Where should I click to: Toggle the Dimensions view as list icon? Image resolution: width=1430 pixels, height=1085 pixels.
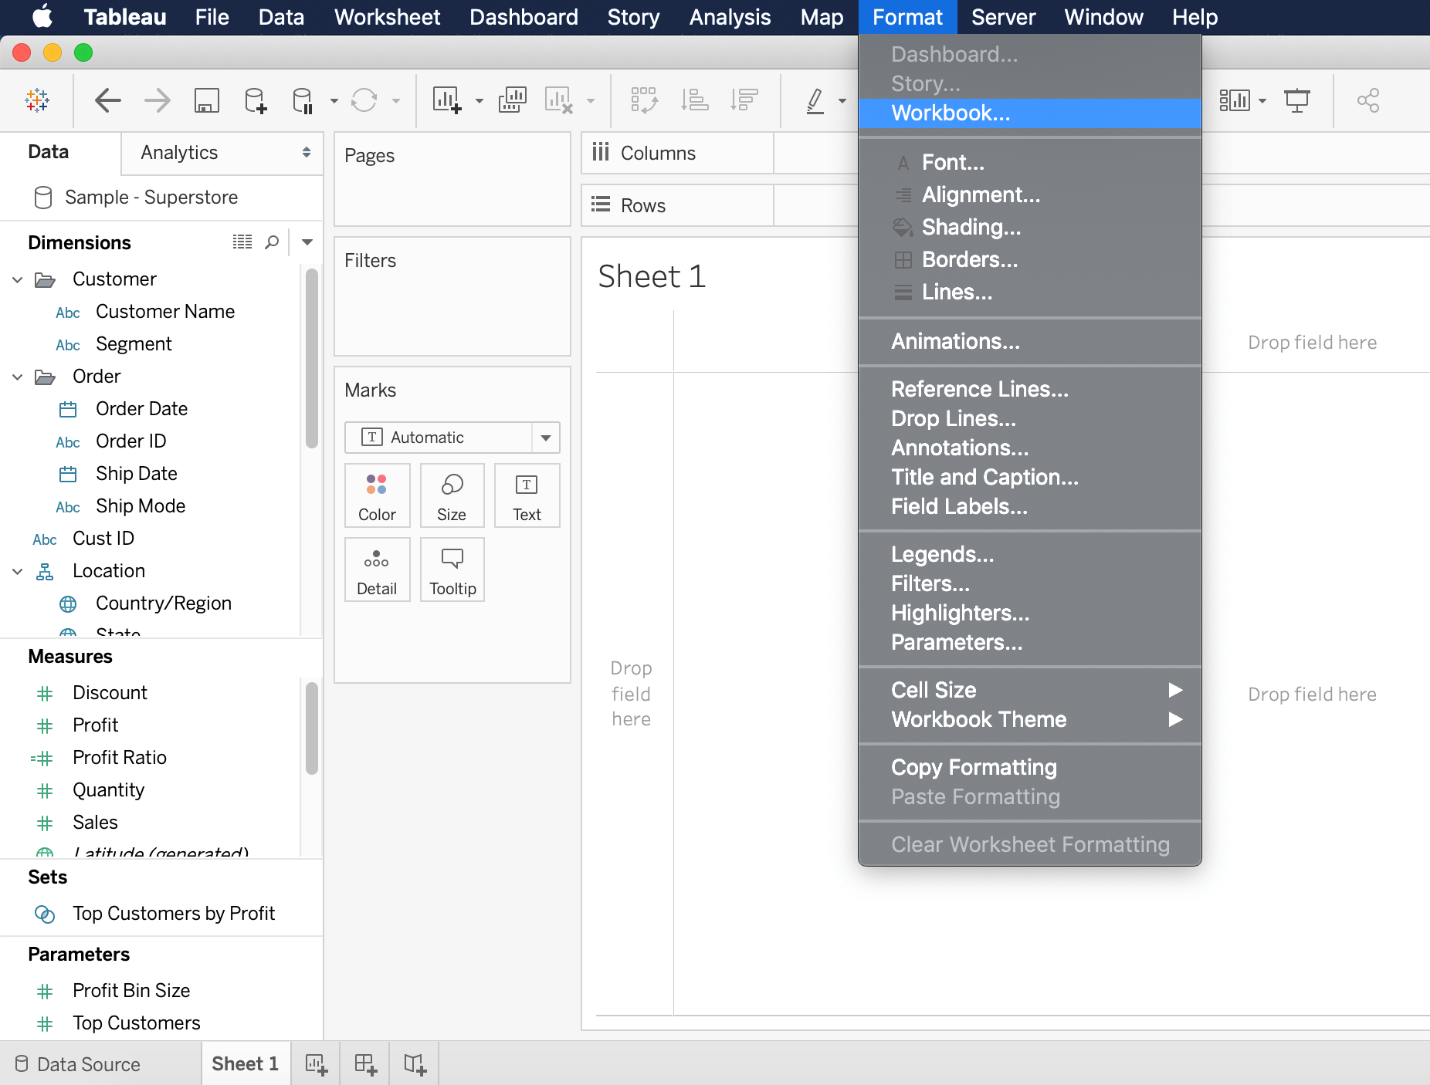coord(242,242)
